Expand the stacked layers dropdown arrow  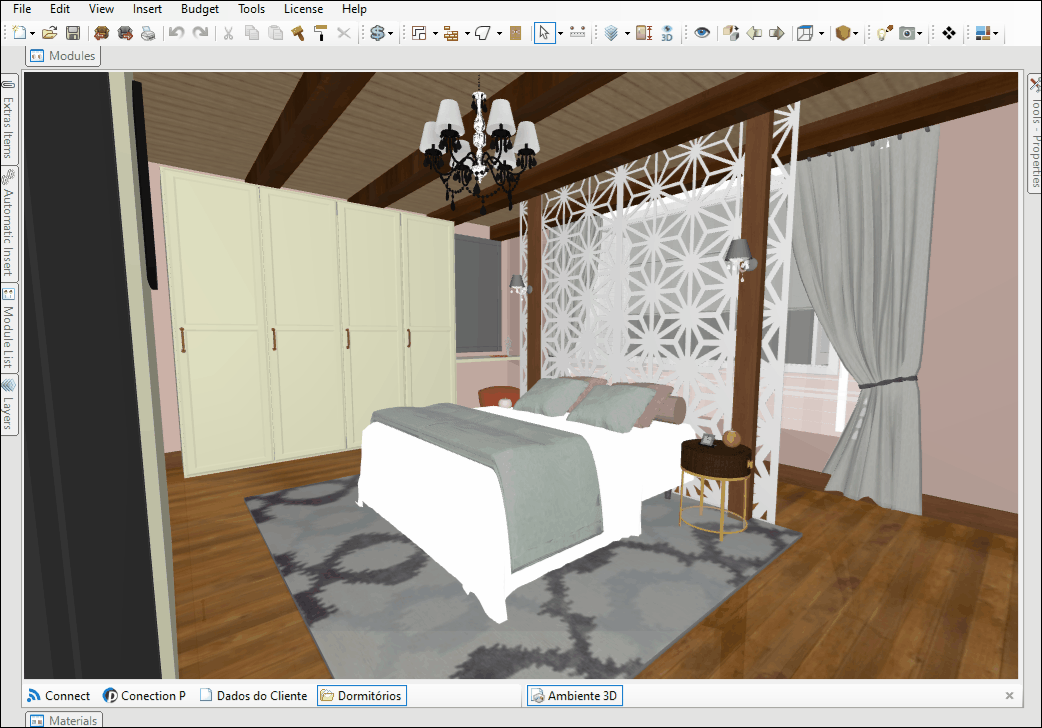pyautogui.click(x=627, y=33)
